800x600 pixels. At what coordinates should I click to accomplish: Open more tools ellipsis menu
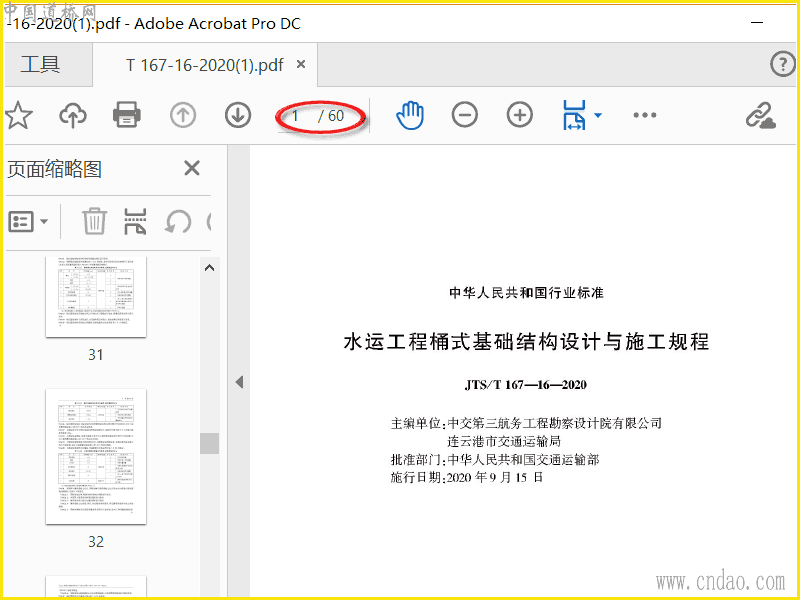tap(645, 115)
